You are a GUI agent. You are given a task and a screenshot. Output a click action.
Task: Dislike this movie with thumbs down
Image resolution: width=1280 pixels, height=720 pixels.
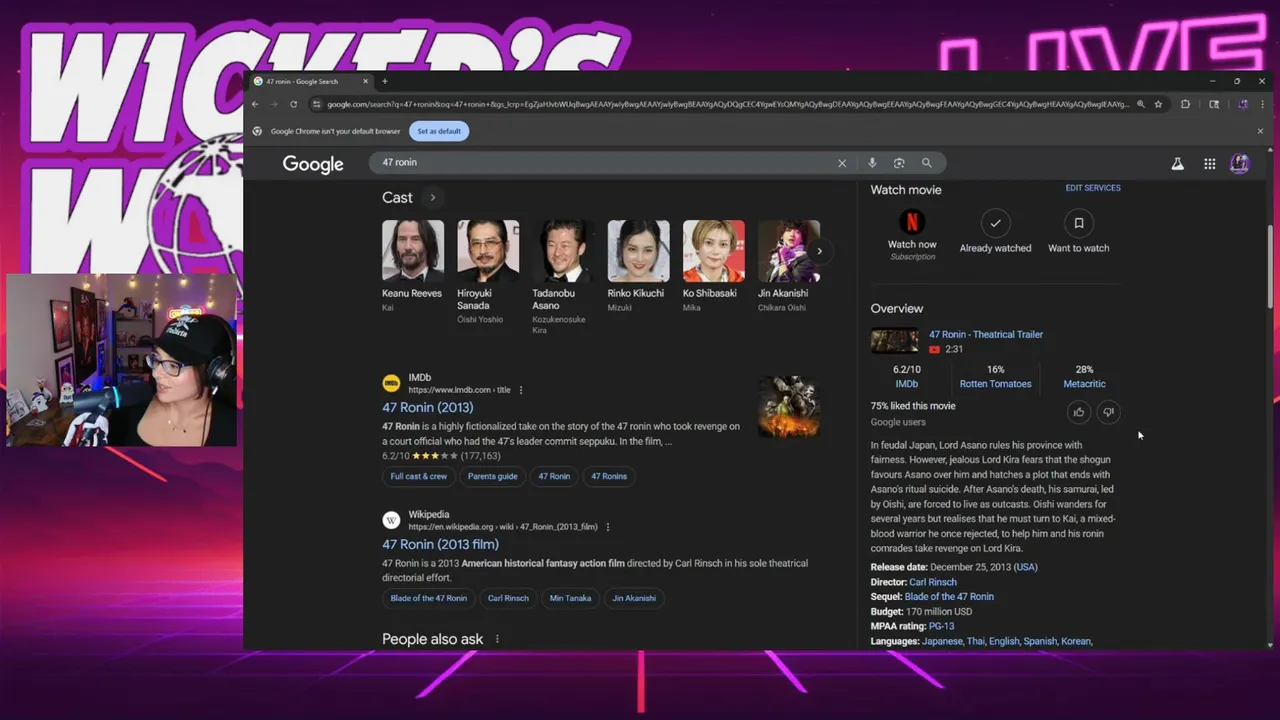tap(1108, 412)
